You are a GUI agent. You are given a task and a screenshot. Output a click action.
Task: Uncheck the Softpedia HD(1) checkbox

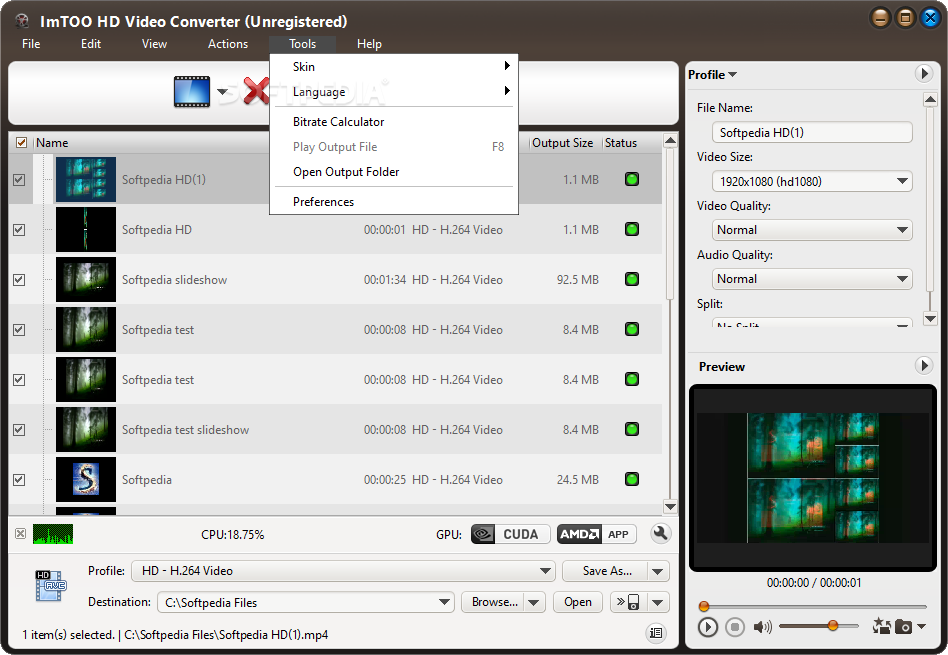(x=19, y=180)
